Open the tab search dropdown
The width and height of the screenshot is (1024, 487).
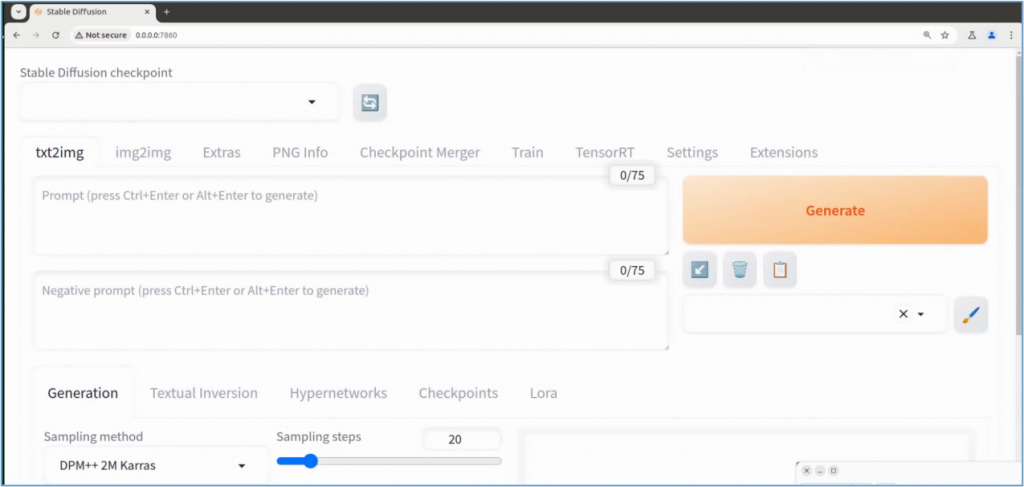tap(18, 12)
